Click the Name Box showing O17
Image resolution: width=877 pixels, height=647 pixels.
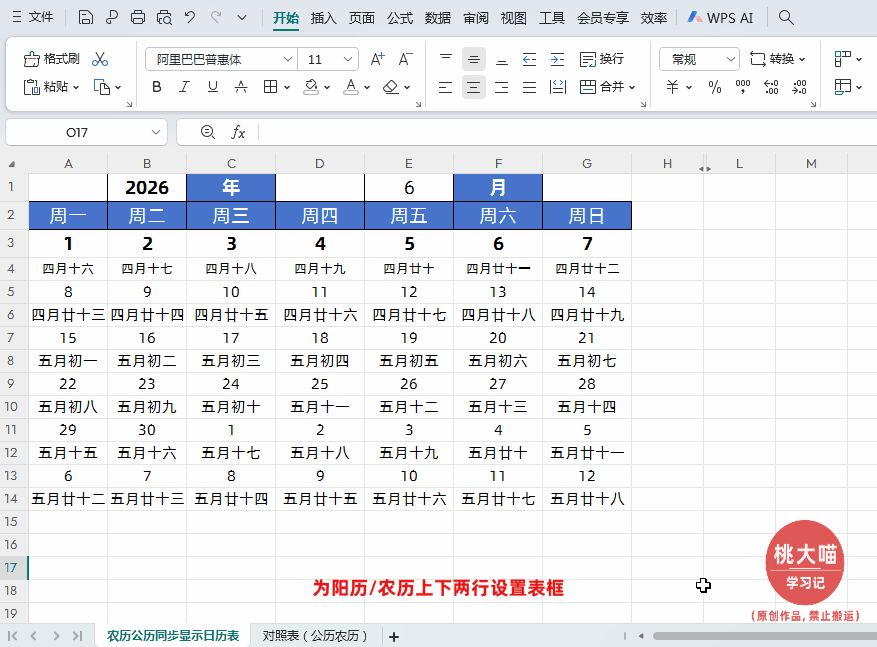click(x=75, y=131)
